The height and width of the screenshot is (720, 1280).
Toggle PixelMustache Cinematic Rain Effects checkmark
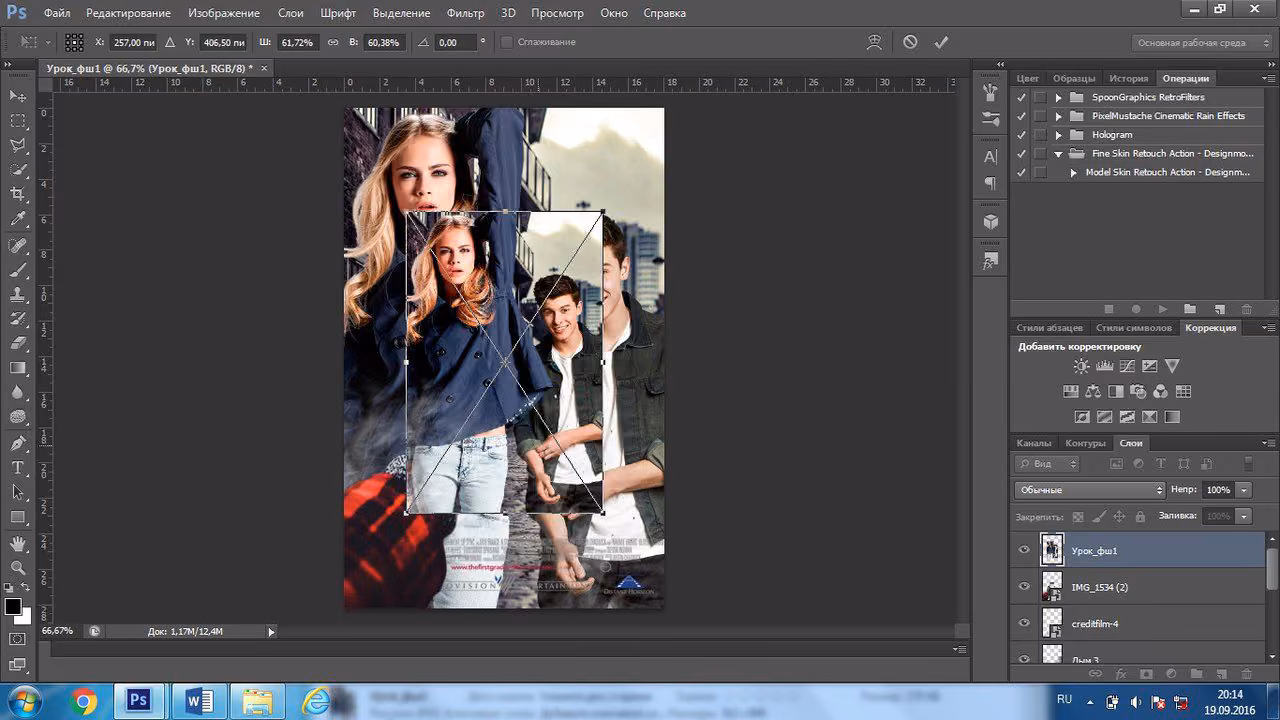[x=1021, y=116]
